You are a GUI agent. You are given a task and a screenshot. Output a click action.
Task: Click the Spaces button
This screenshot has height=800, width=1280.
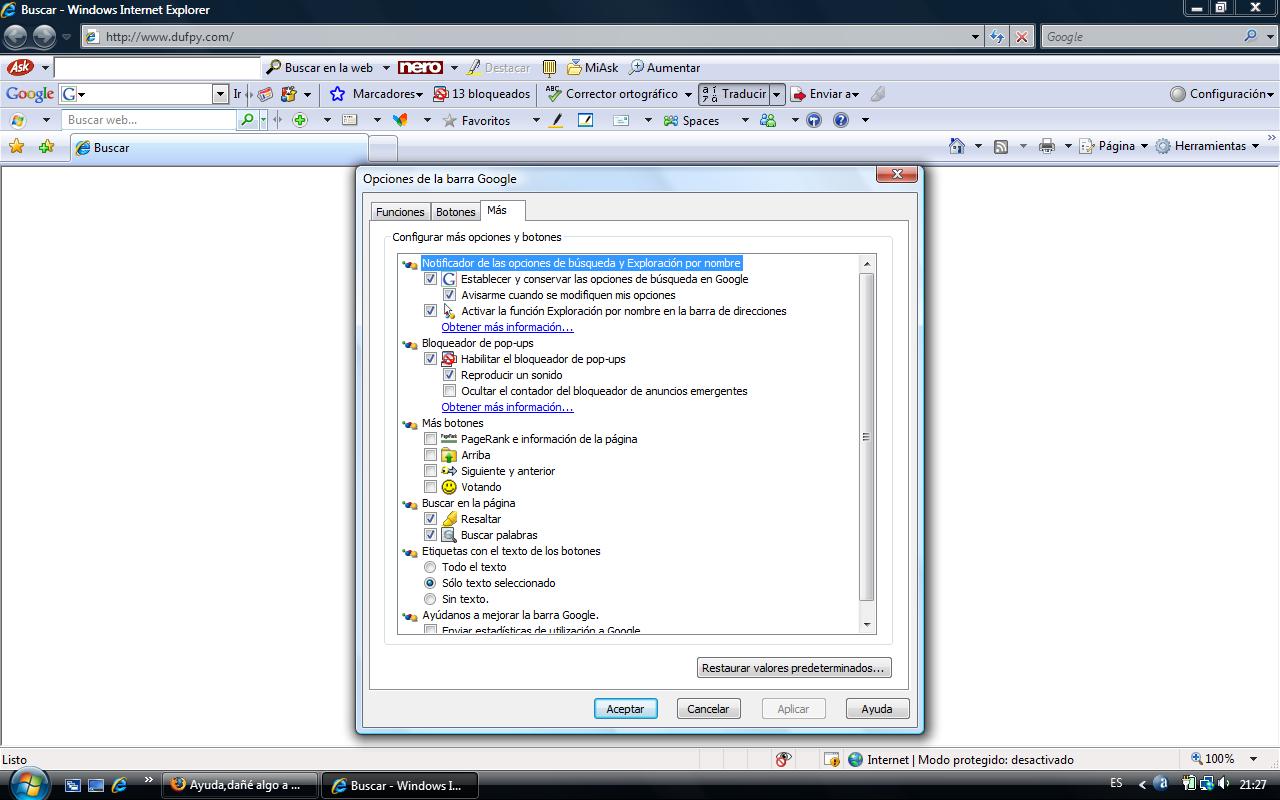click(x=691, y=120)
